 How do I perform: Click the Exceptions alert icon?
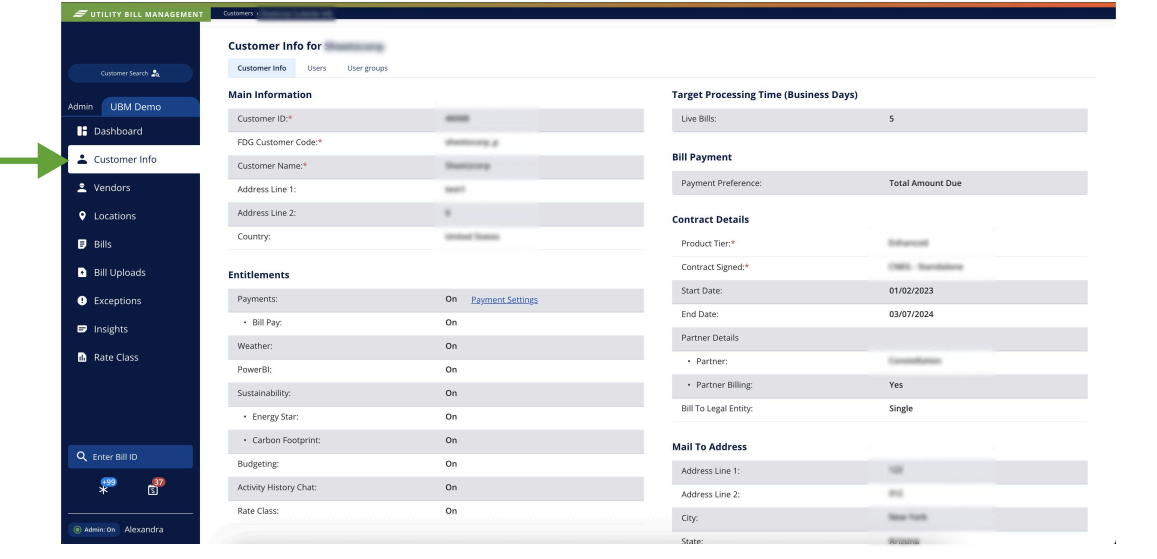82,301
